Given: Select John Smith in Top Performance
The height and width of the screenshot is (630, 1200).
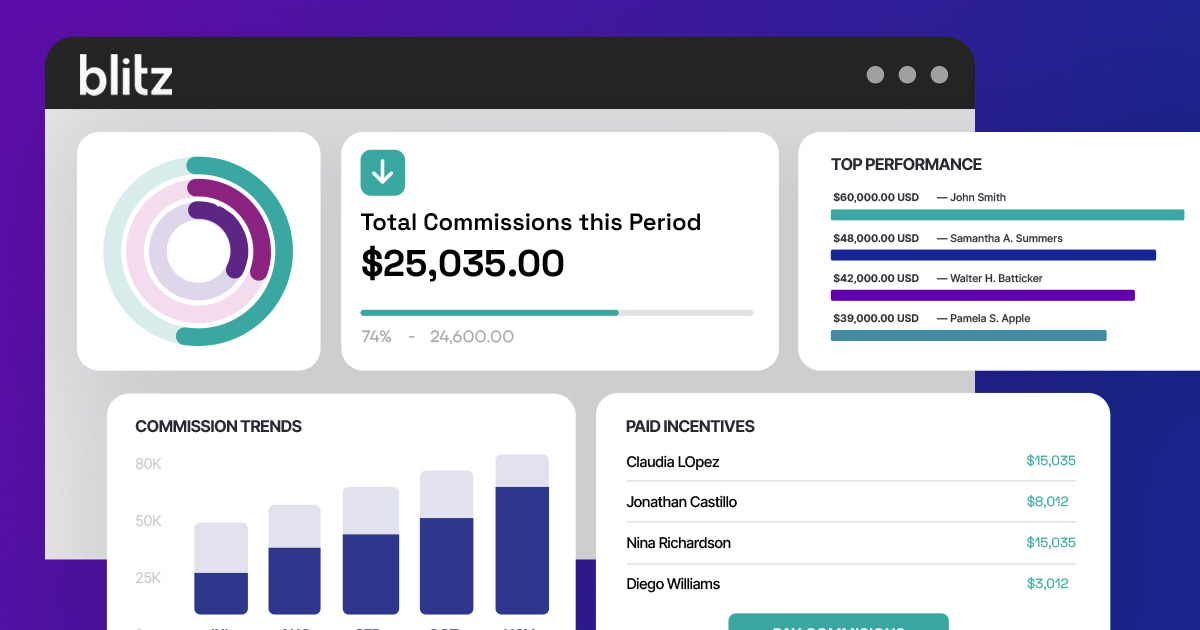Looking at the screenshot, I should pyautogui.click(x=978, y=198).
